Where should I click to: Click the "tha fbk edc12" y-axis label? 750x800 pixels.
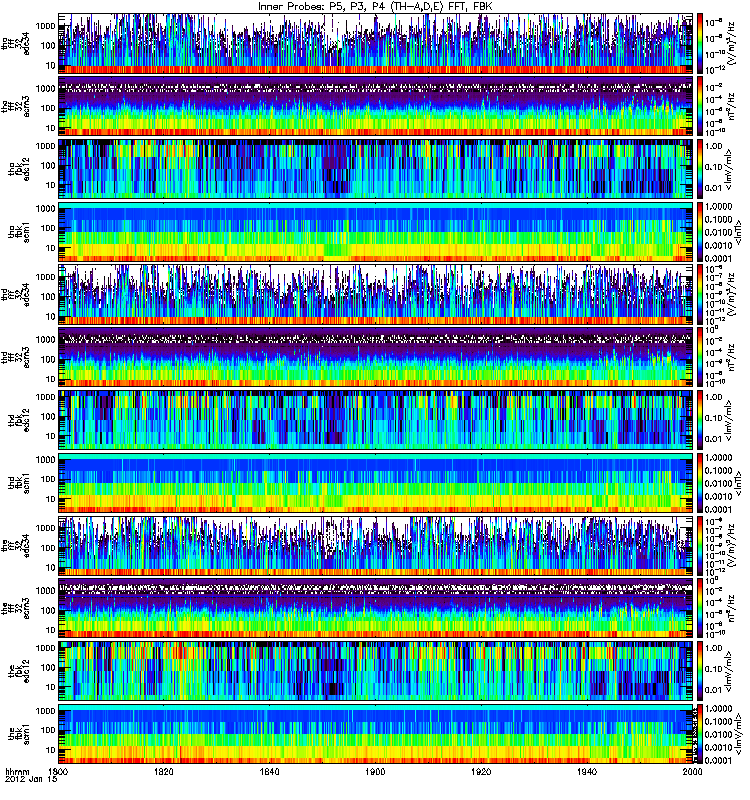[19, 169]
